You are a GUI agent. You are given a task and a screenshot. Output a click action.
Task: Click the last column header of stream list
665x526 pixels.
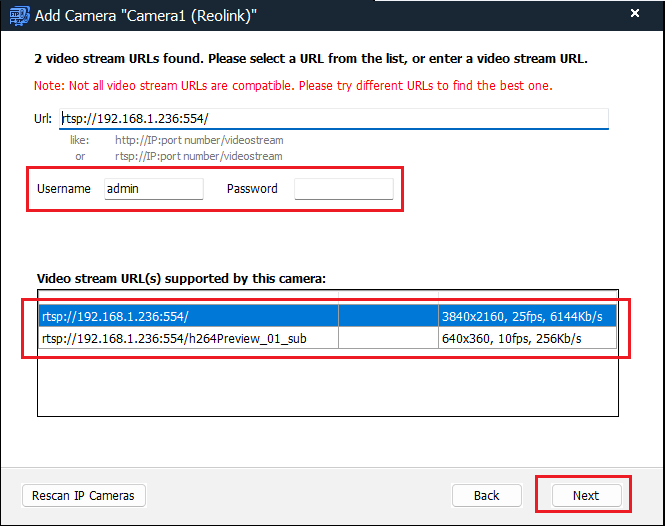527,298
